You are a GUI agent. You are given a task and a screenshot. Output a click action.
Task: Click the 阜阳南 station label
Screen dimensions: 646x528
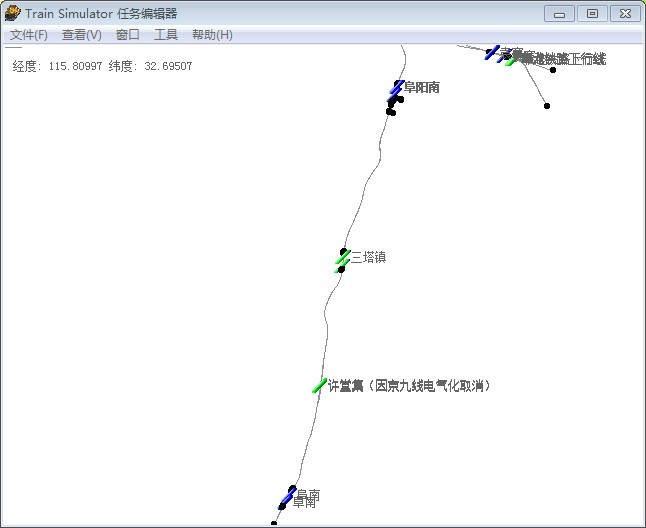pos(422,88)
